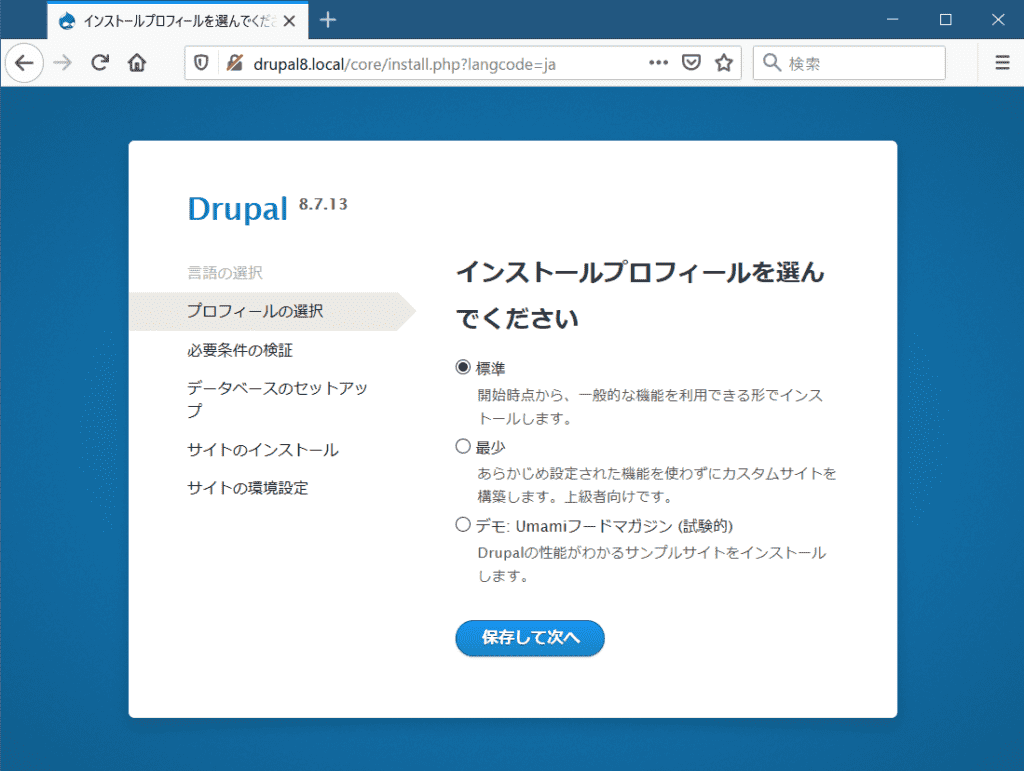This screenshot has height=771, width=1024.
Task: Go to the browser home page icon
Action: pos(137,63)
